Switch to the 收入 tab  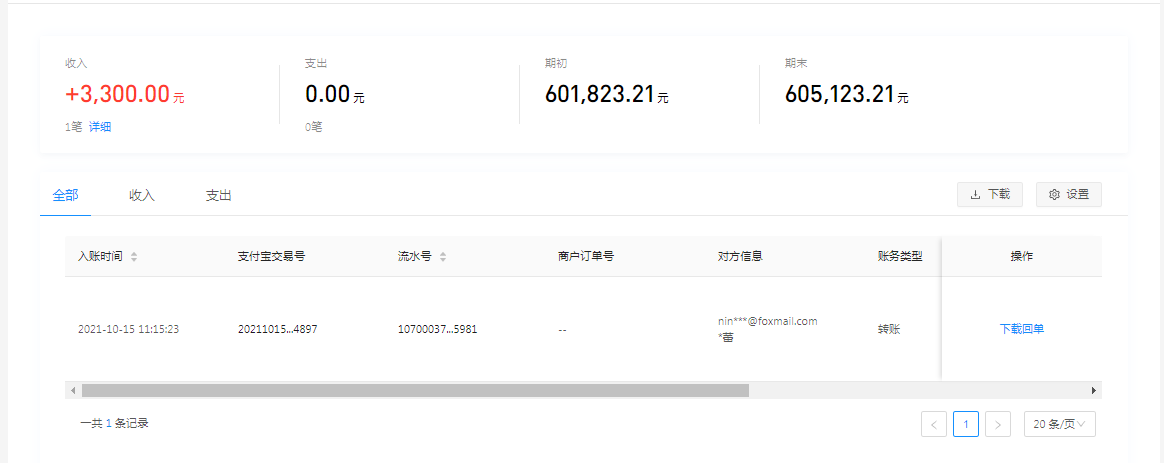pyautogui.click(x=142, y=196)
